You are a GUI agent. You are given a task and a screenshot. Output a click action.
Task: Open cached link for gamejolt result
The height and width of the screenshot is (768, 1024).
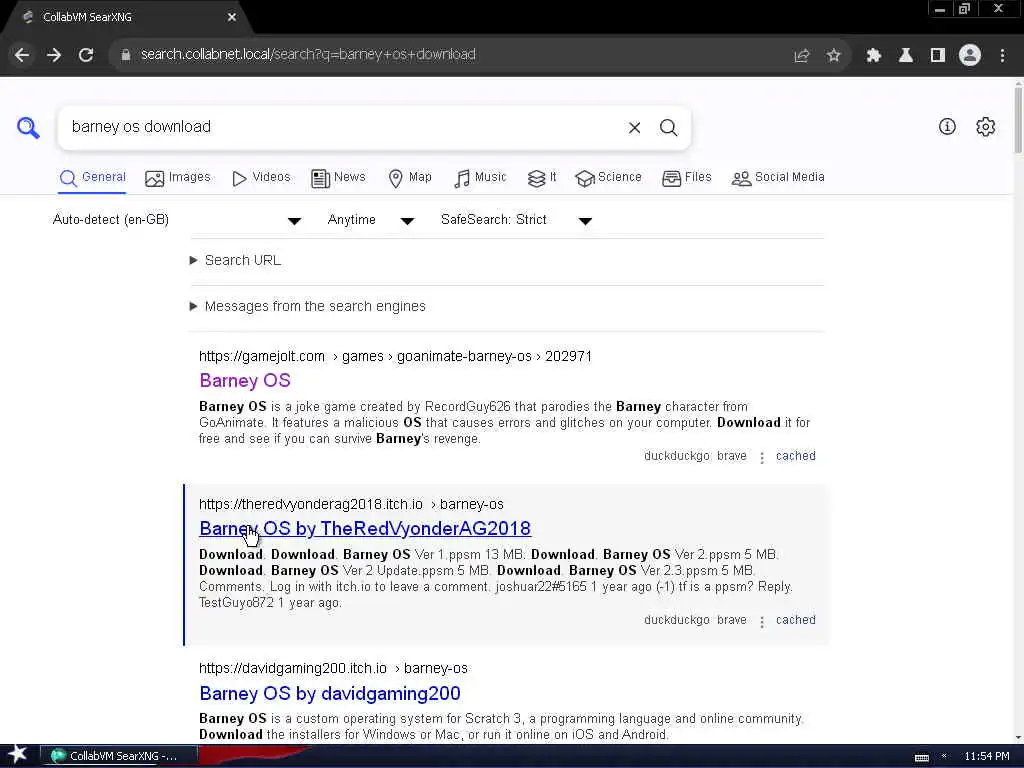tap(795, 456)
